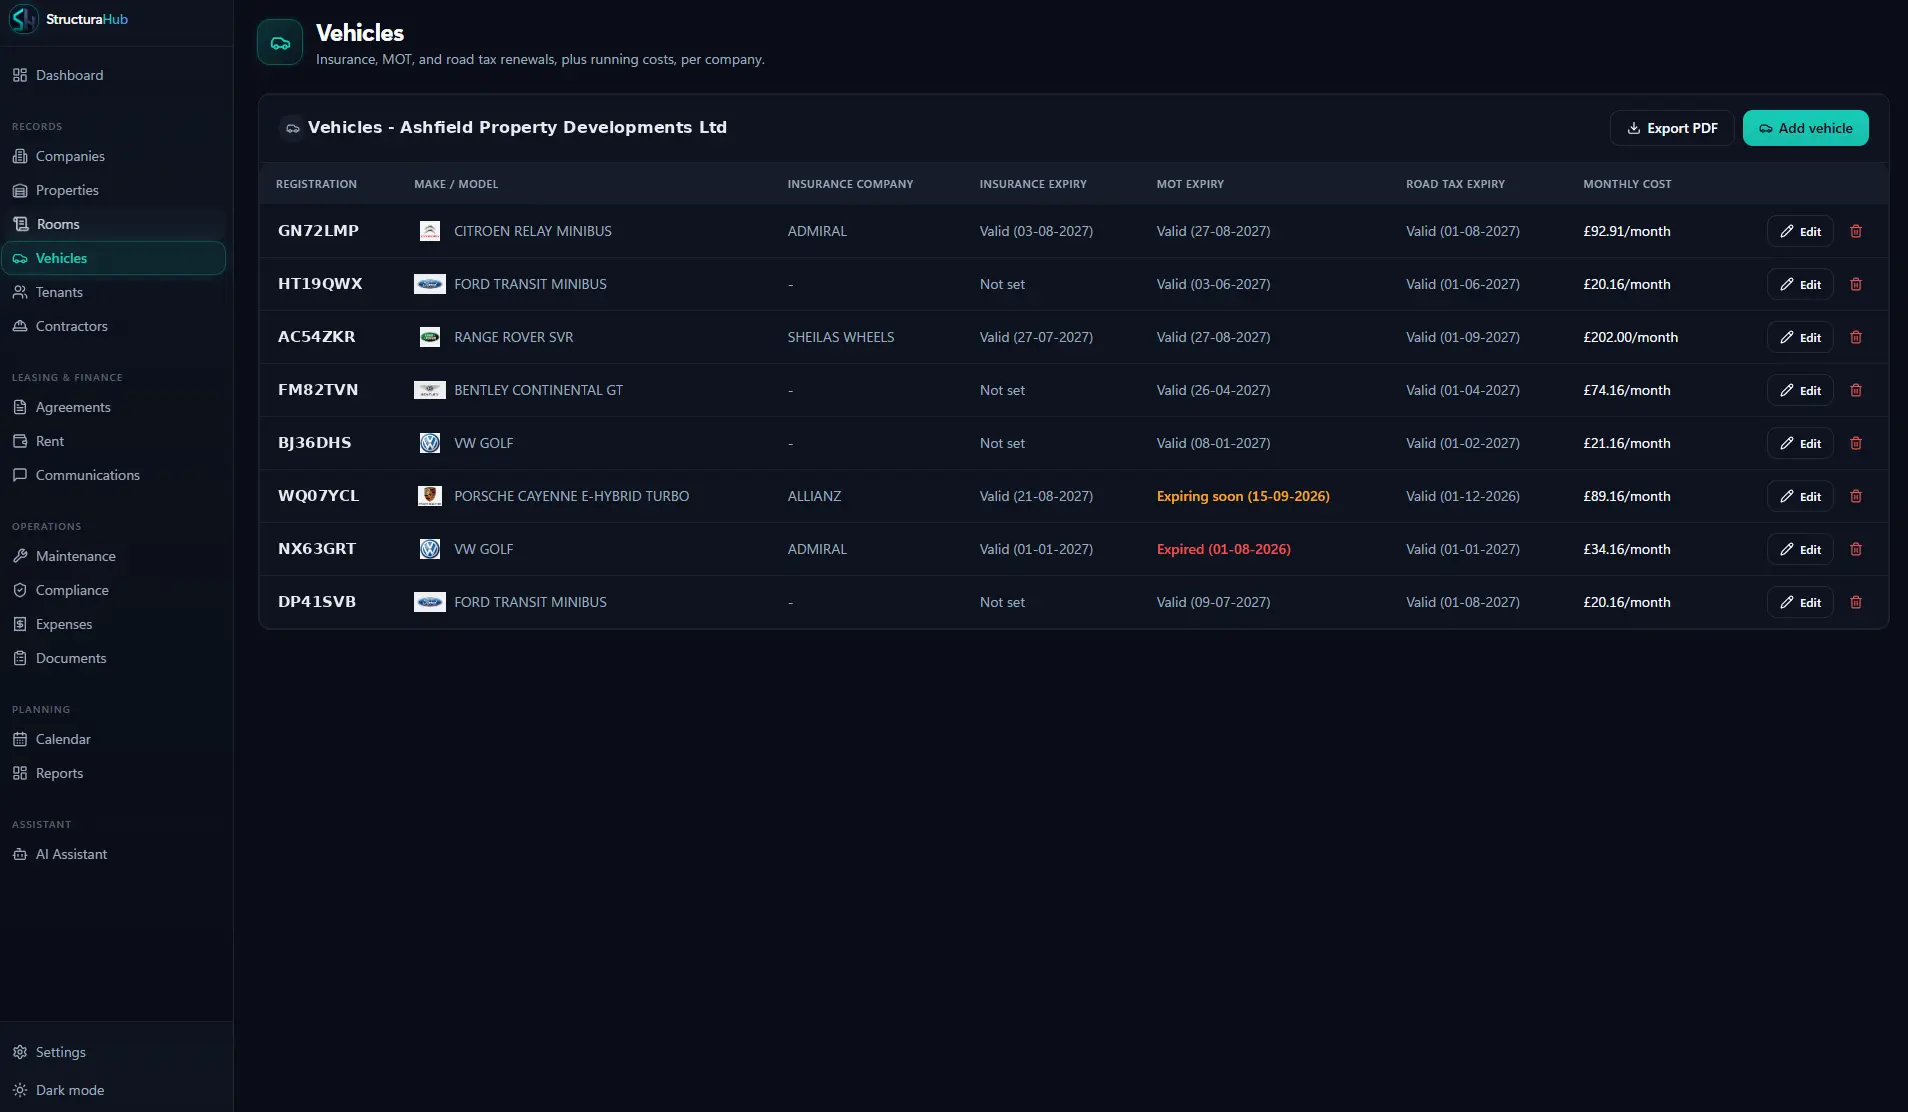Edit the AC54ZKR Range Rover SVR
Screen dimensions: 1908x1112
[1800, 337]
